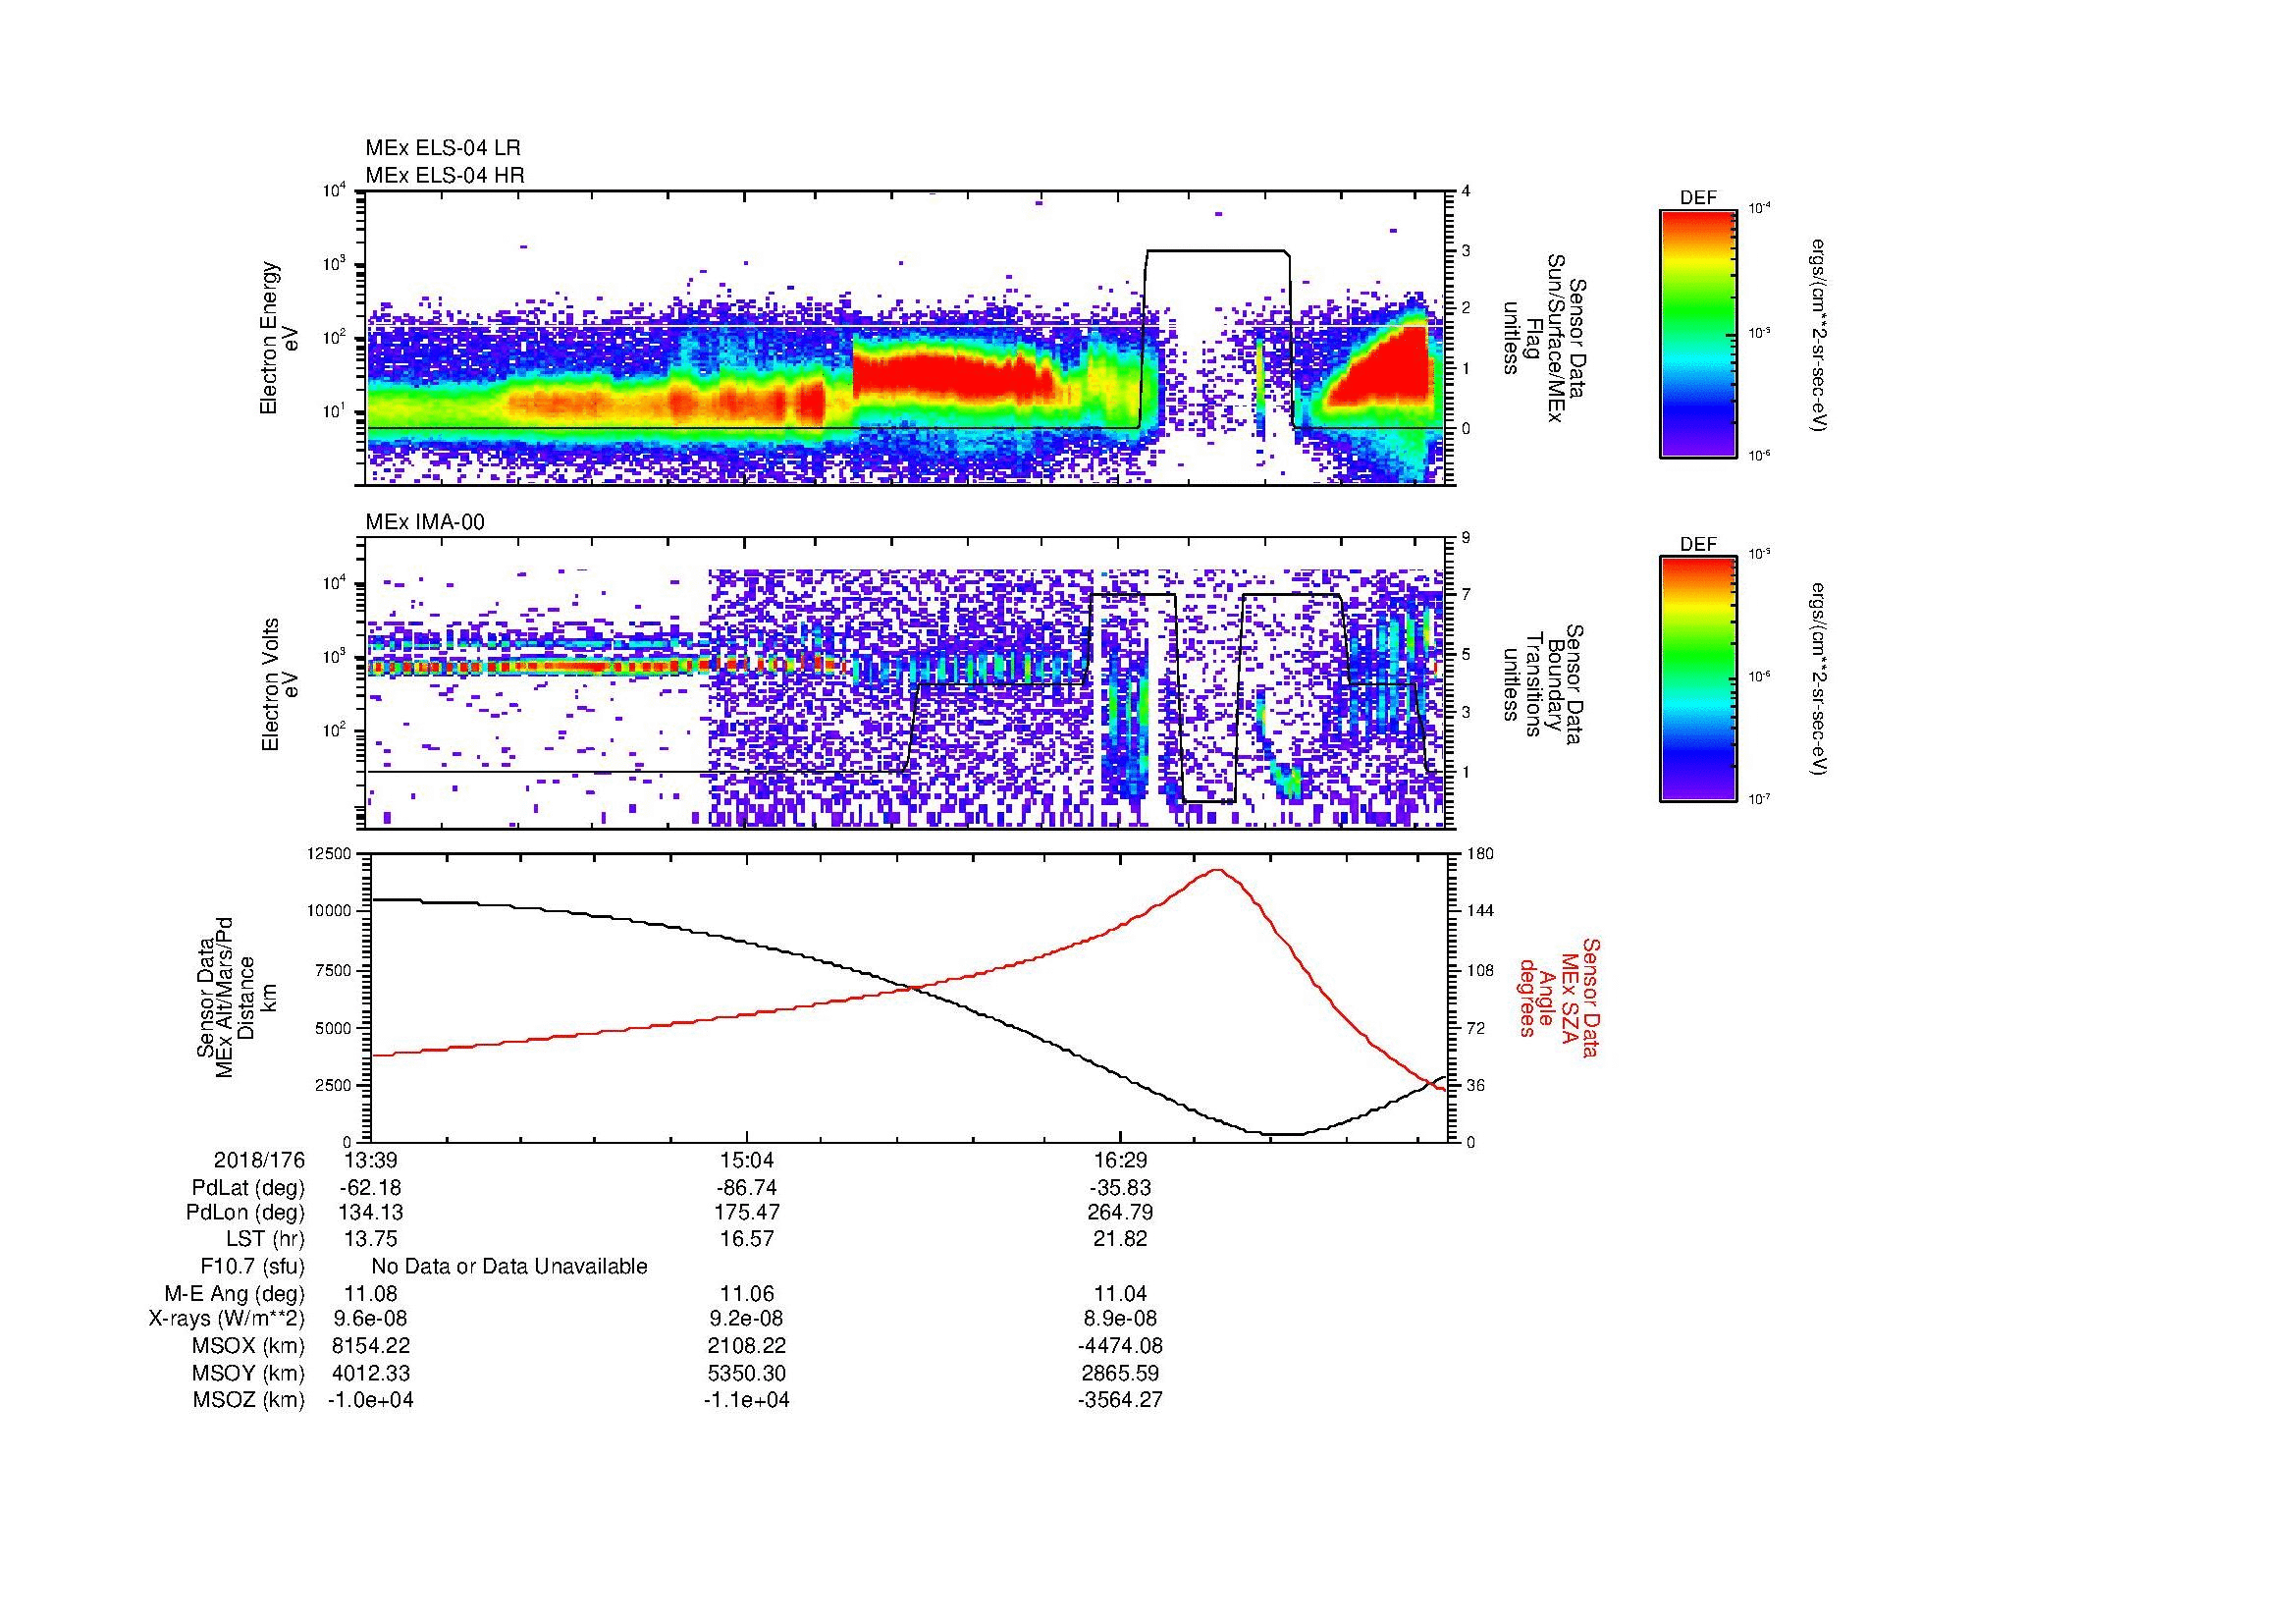Image resolution: width=2296 pixels, height=1623 pixels.
Task: Click the MSOX value '2108.22'
Action: coord(746,1346)
